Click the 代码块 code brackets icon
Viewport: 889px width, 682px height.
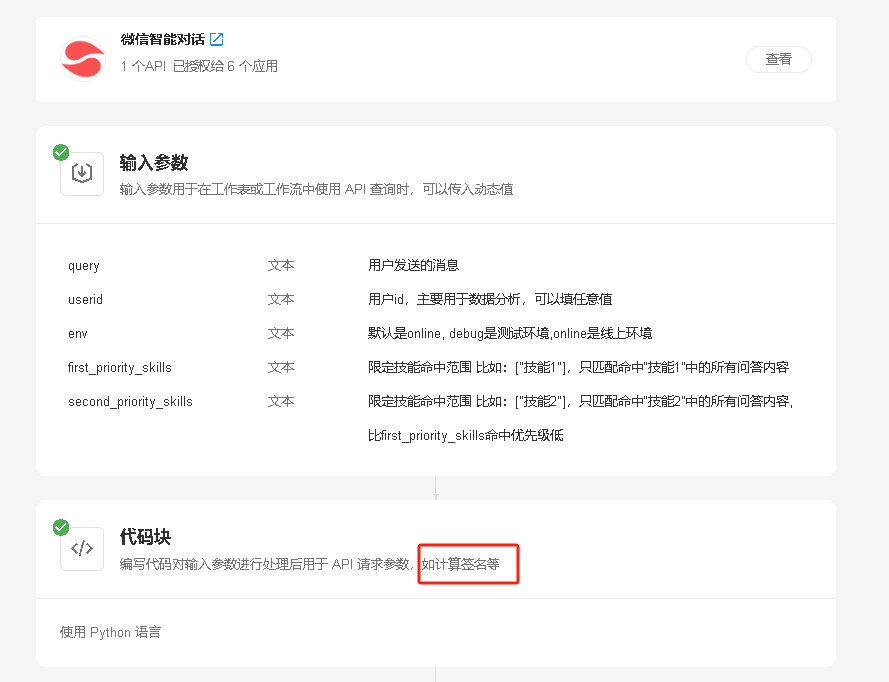point(82,549)
